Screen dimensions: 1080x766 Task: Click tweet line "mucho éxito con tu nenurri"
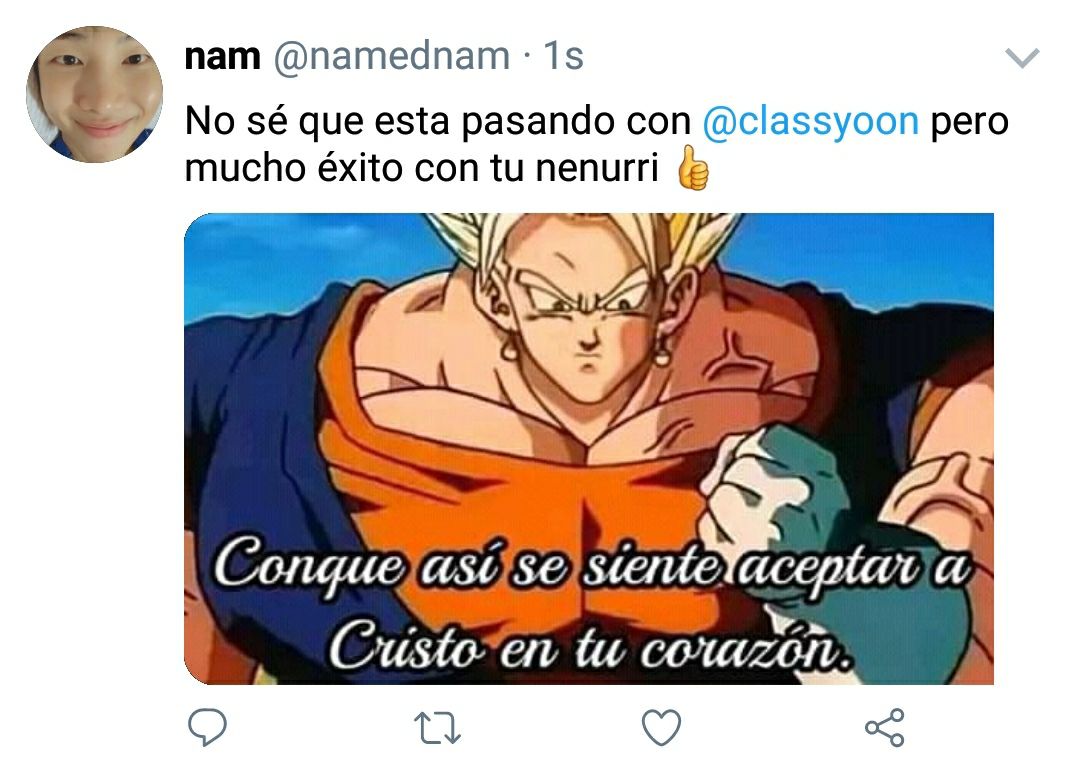(x=422, y=167)
